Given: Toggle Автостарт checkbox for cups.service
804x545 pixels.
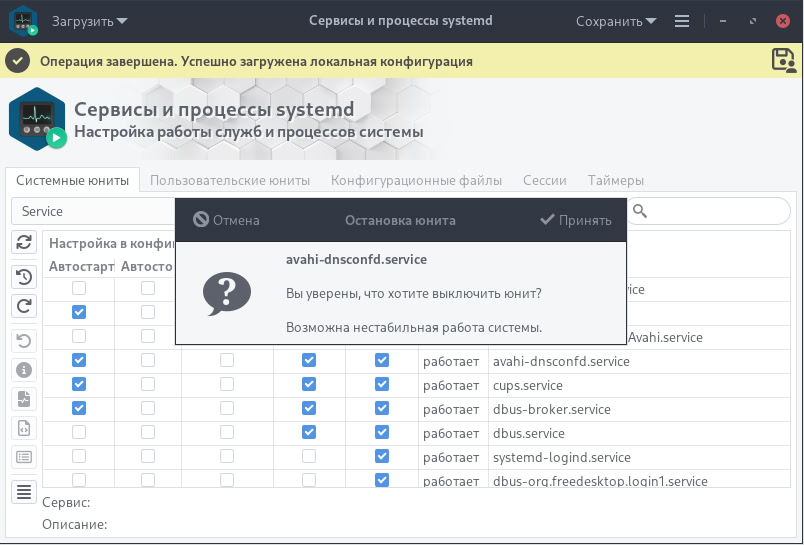Looking at the screenshot, I should tap(79, 385).
